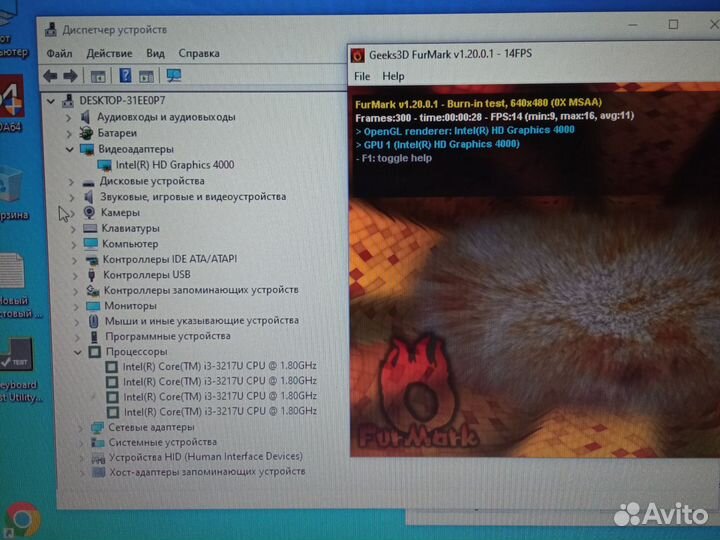
Task: Open the new text document on desktop
Action: (x=16, y=285)
